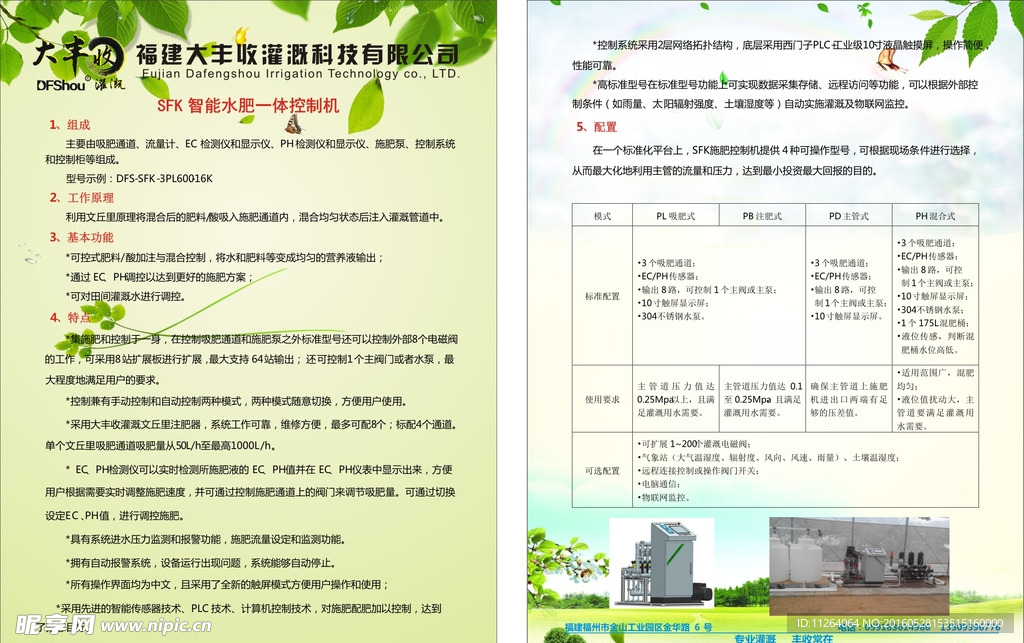Click the table header PB 注肥式
The height and width of the screenshot is (643, 1024).
[761, 216]
